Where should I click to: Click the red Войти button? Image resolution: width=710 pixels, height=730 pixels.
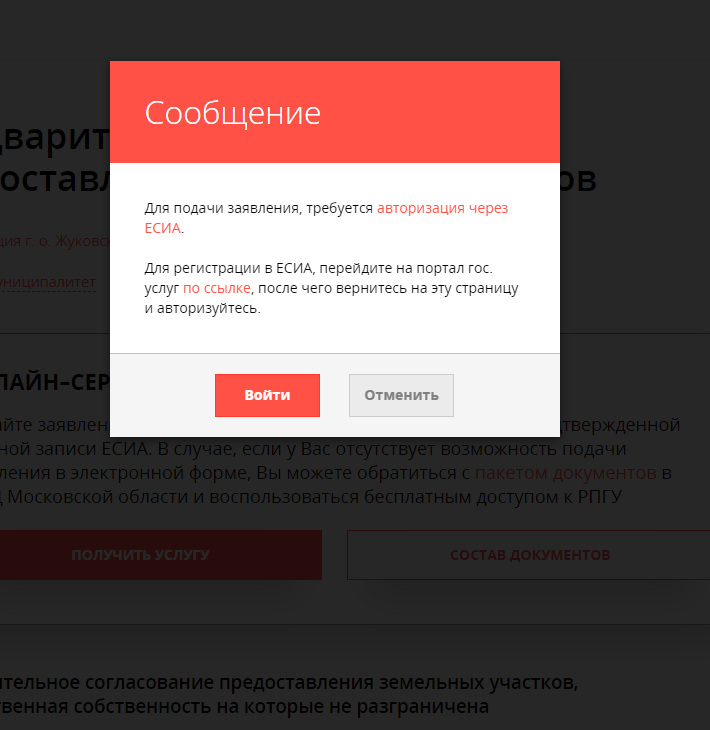[x=267, y=395]
